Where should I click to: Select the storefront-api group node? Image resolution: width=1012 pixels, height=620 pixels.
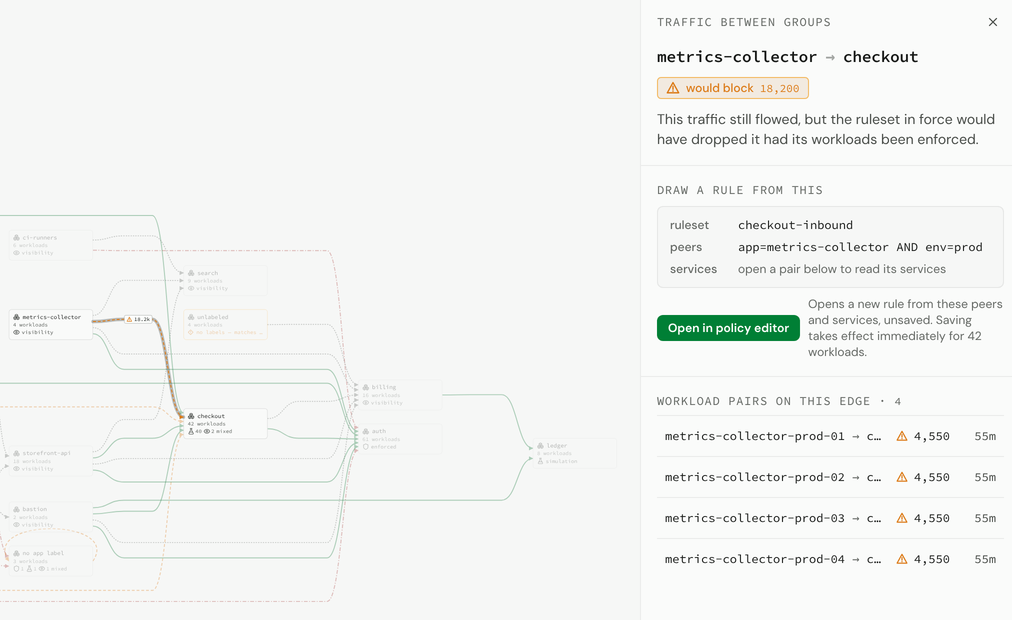tap(51, 461)
